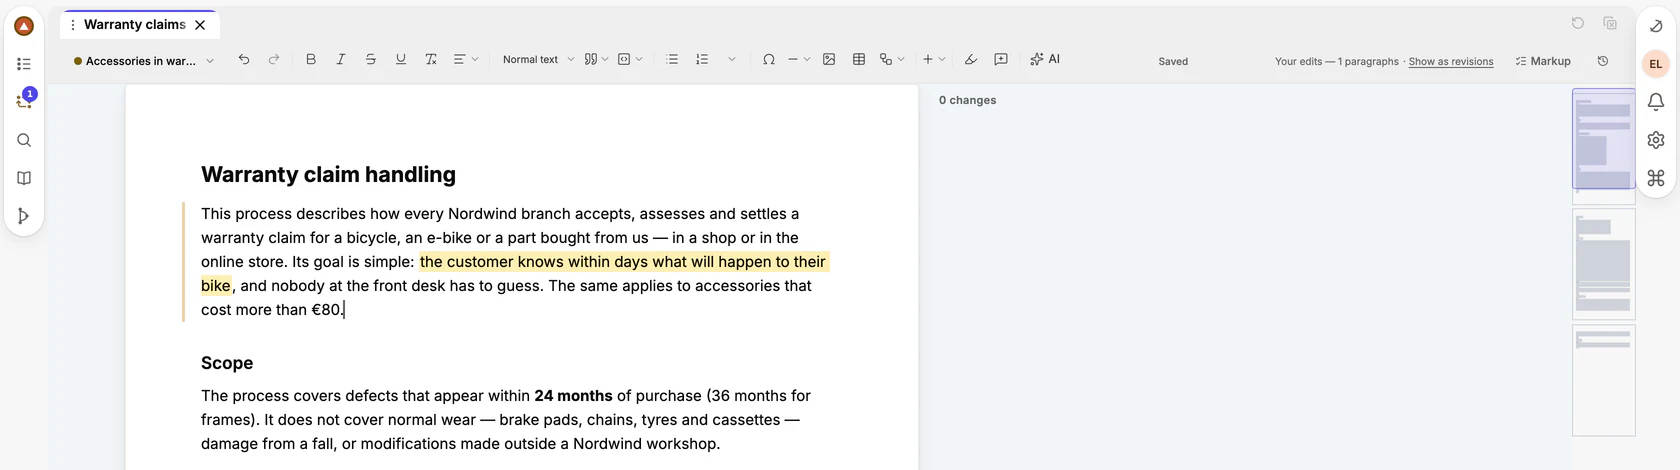Click the close-all-tabs icon at top right

pos(1610,23)
